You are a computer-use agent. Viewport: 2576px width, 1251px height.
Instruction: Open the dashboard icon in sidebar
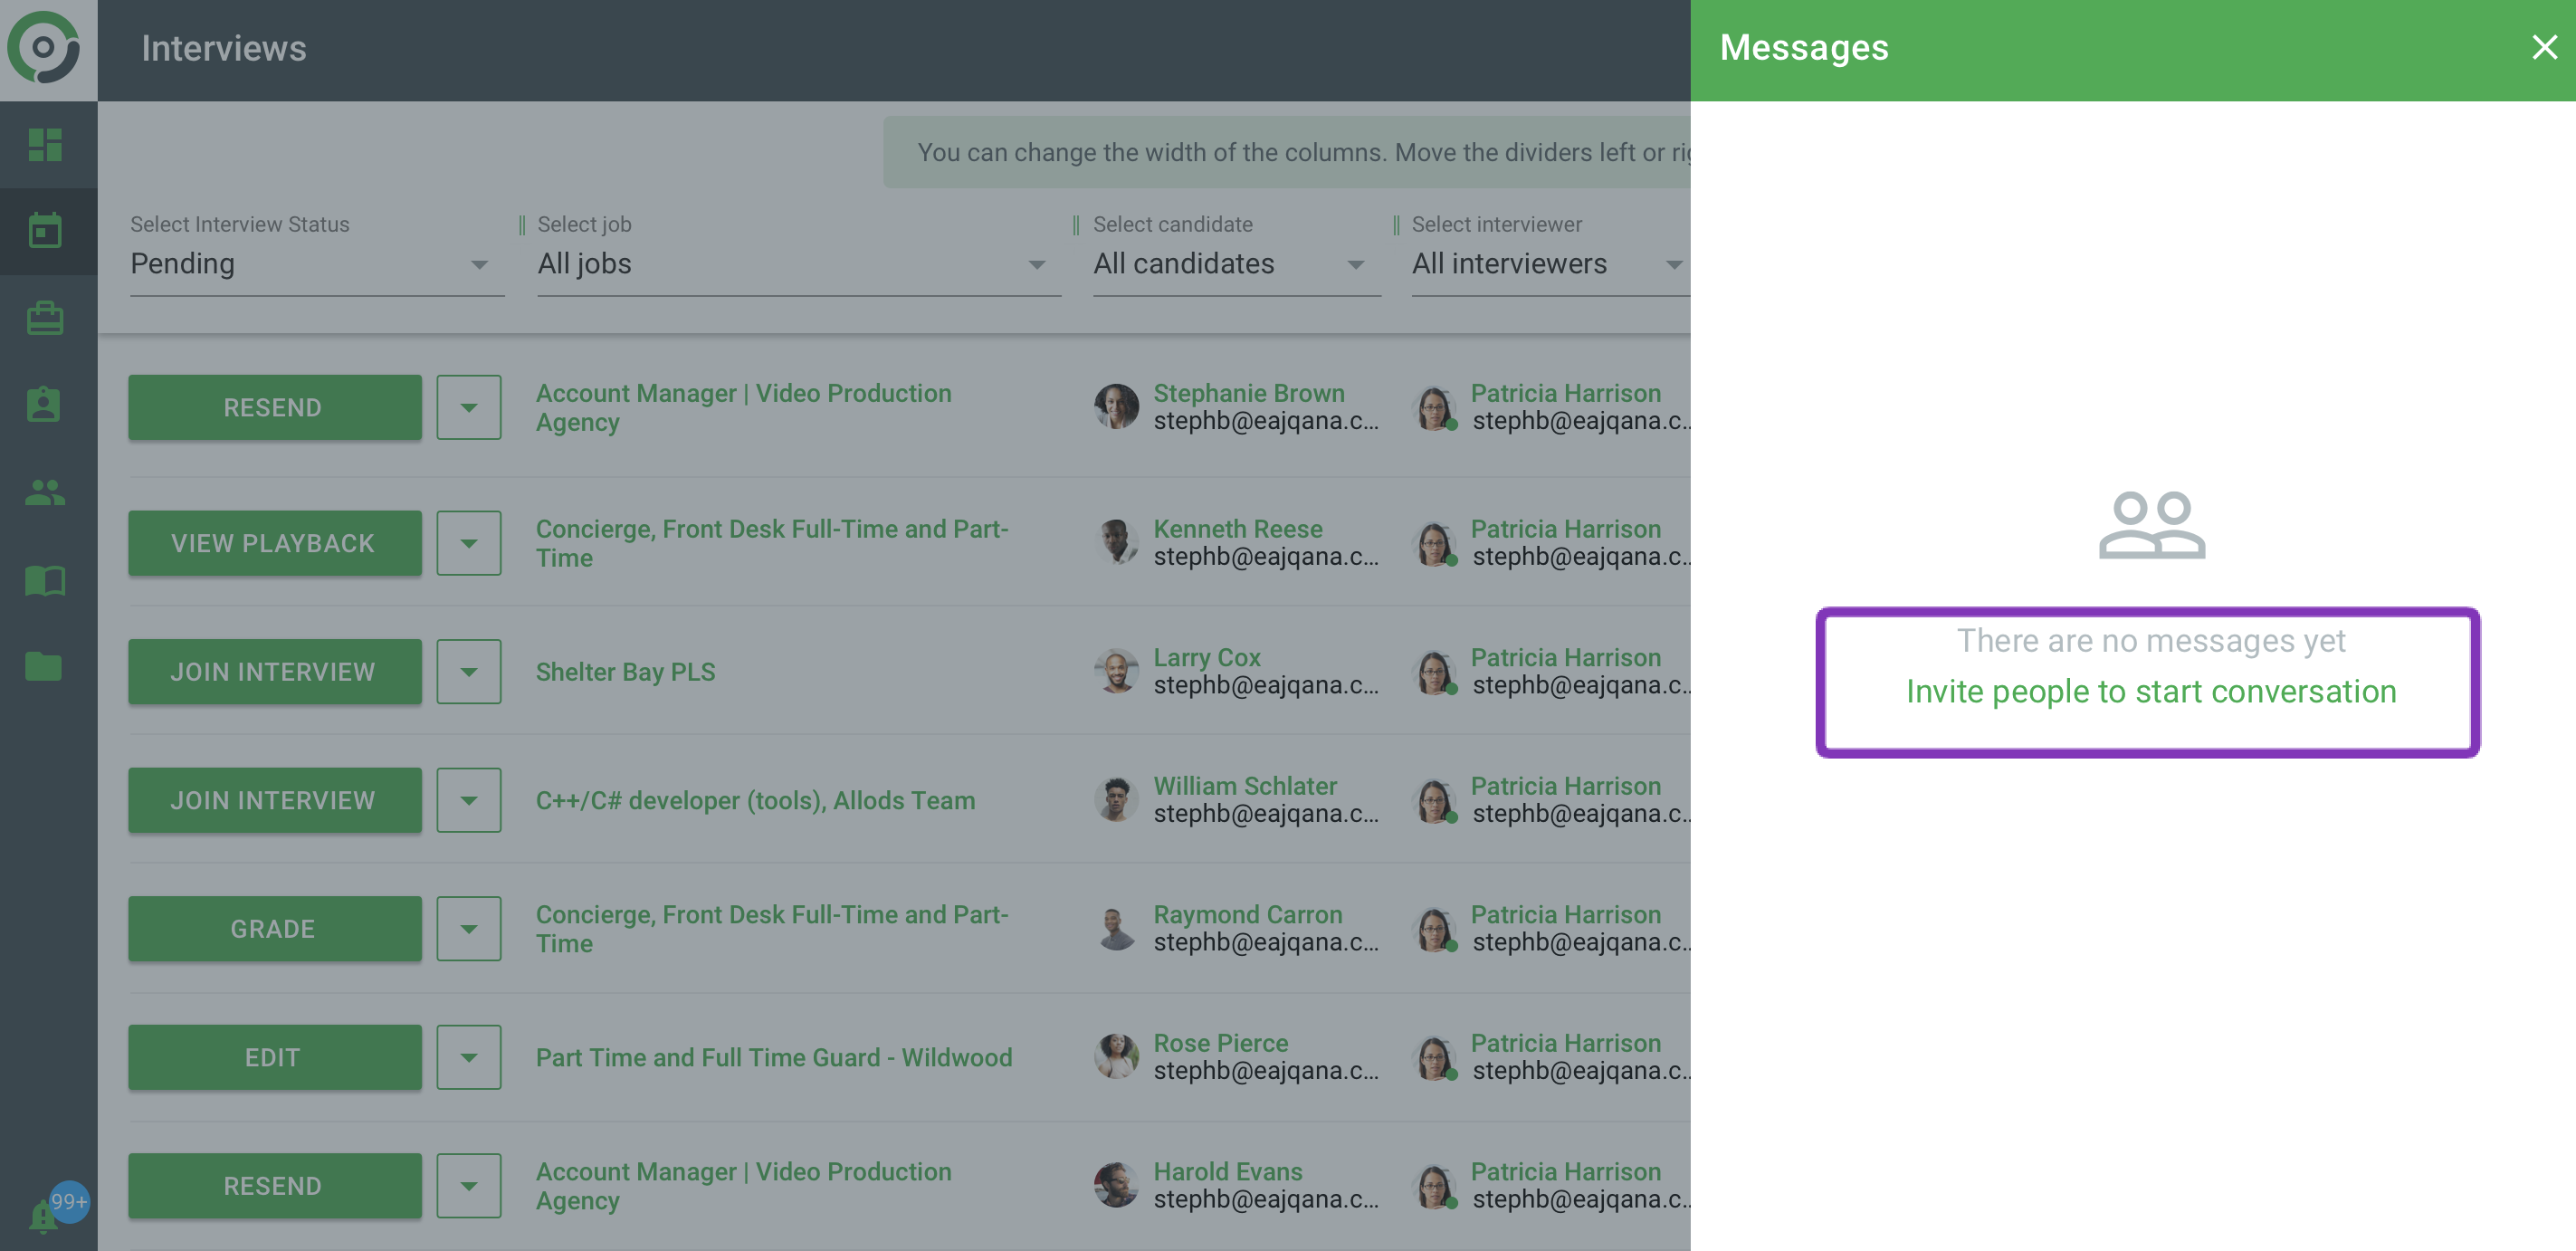[45, 145]
